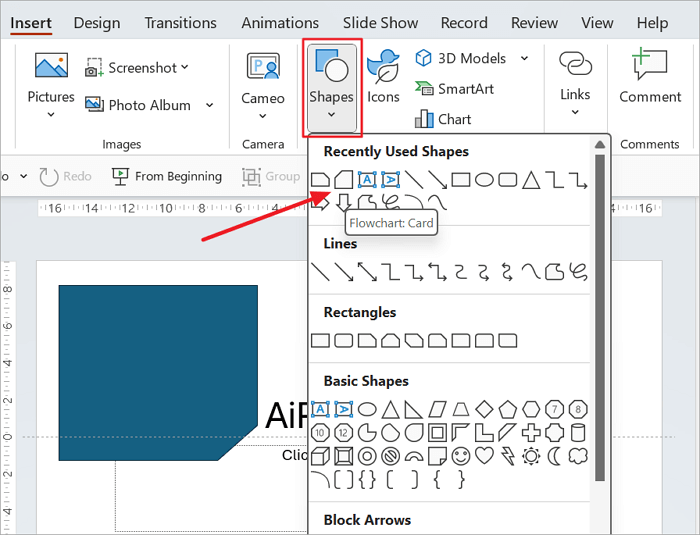Insert a SmartArt graphic

point(454,89)
